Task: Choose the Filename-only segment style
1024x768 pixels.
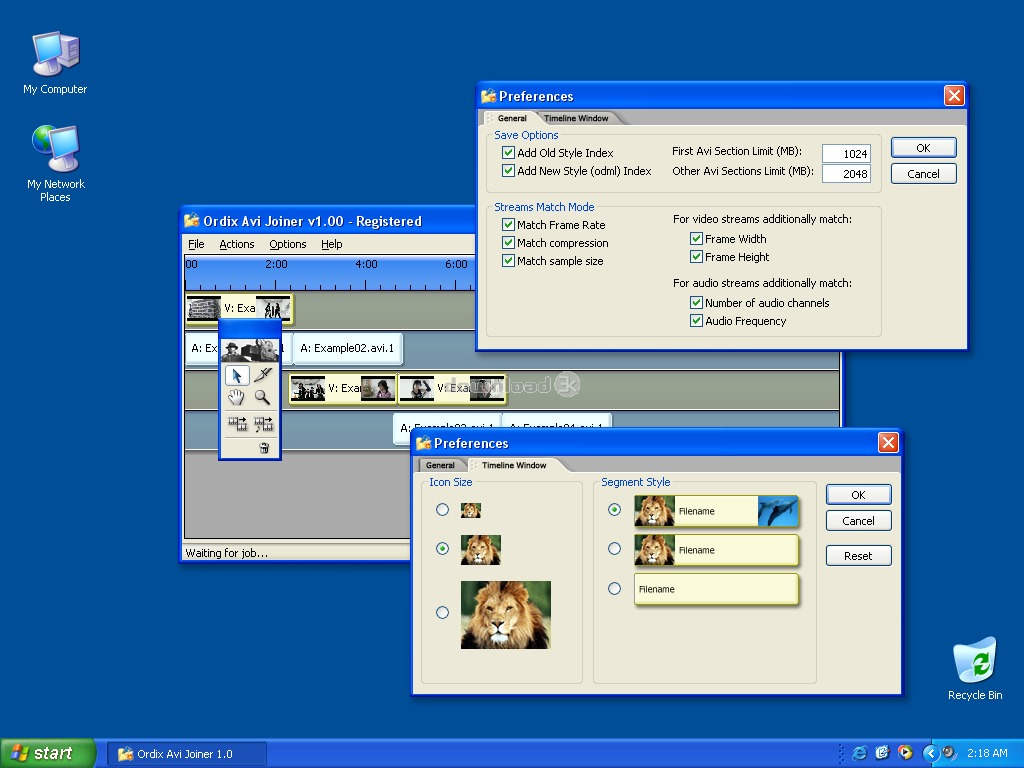Action: click(615, 589)
